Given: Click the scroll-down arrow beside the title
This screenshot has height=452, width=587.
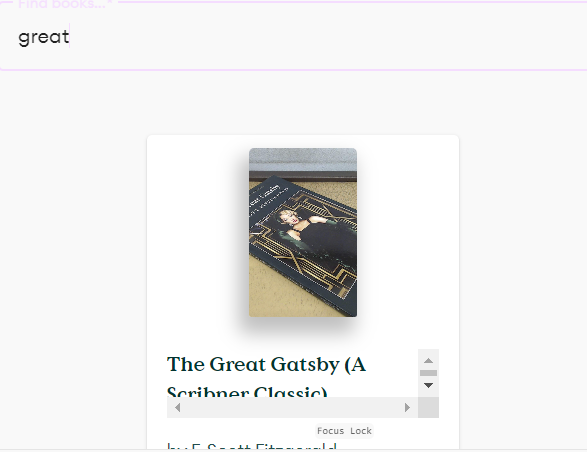Looking at the screenshot, I should pyautogui.click(x=428, y=385).
